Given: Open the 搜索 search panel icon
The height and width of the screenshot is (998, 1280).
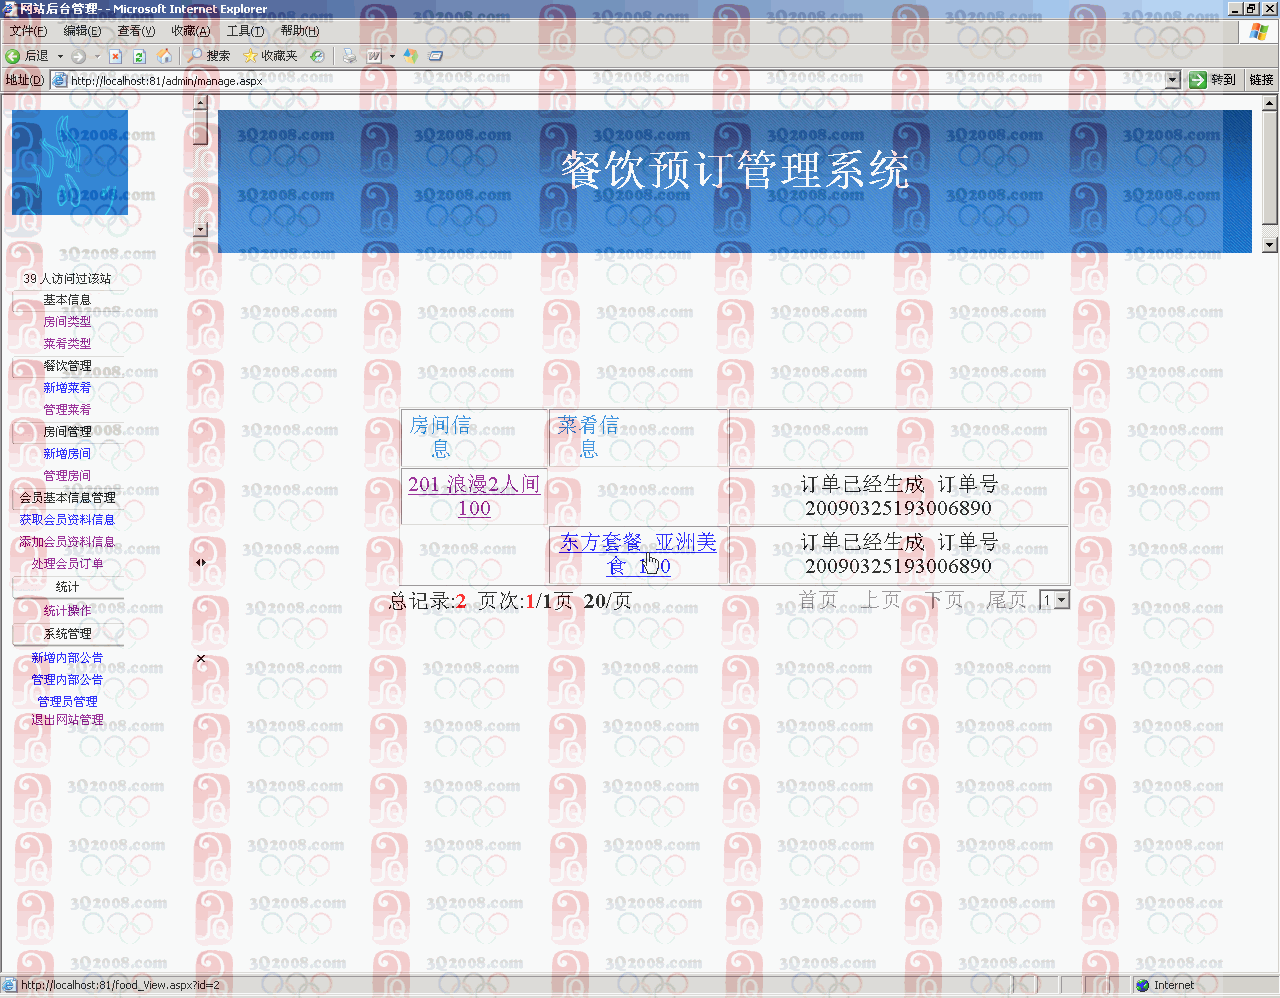Looking at the screenshot, I should pyautogui.click(x=195, y=56).
